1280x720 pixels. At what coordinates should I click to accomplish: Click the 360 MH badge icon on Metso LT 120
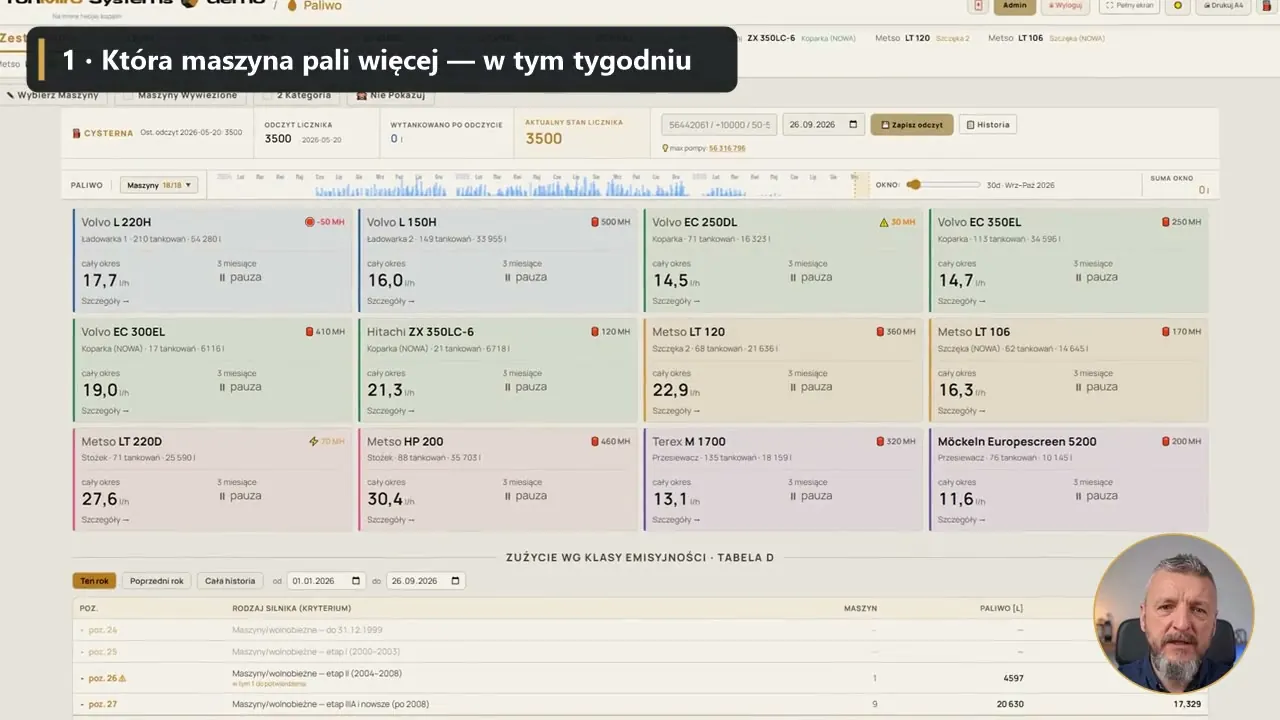881,331
